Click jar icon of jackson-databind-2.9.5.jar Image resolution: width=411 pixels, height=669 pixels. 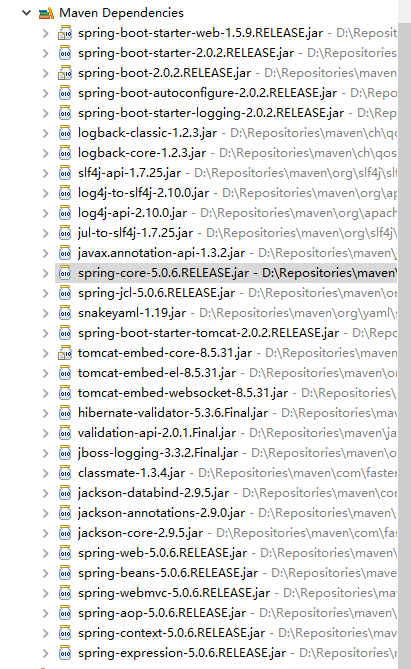(65, 493)
